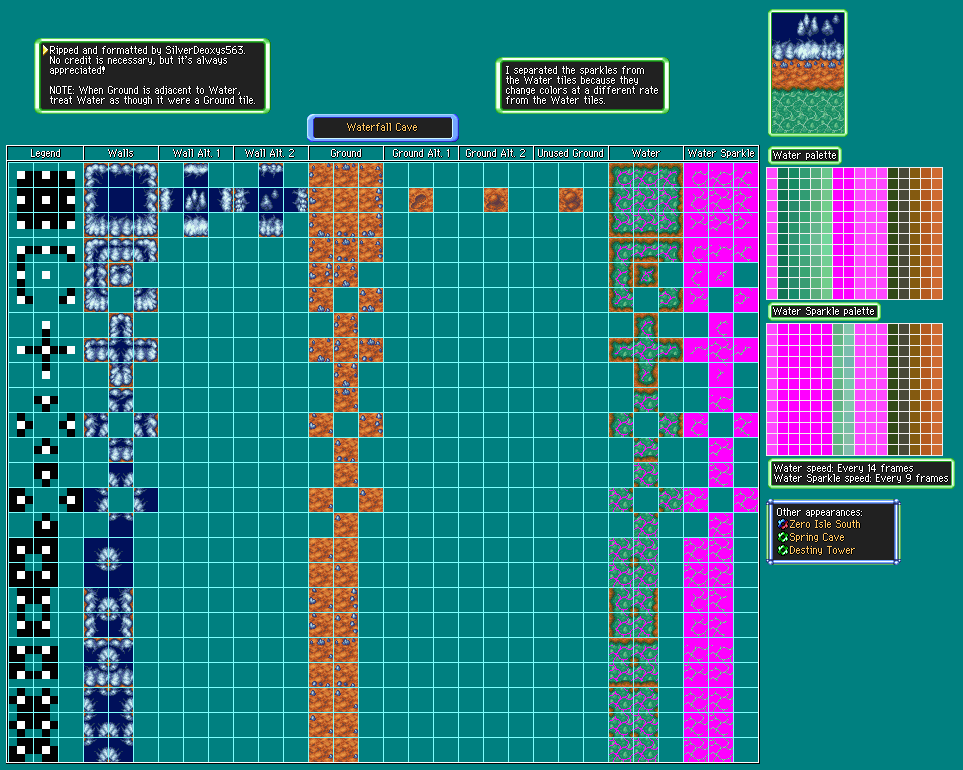
Task: Click the 'Water speed: Every 14 frames' text
Action: click(843, 469)
